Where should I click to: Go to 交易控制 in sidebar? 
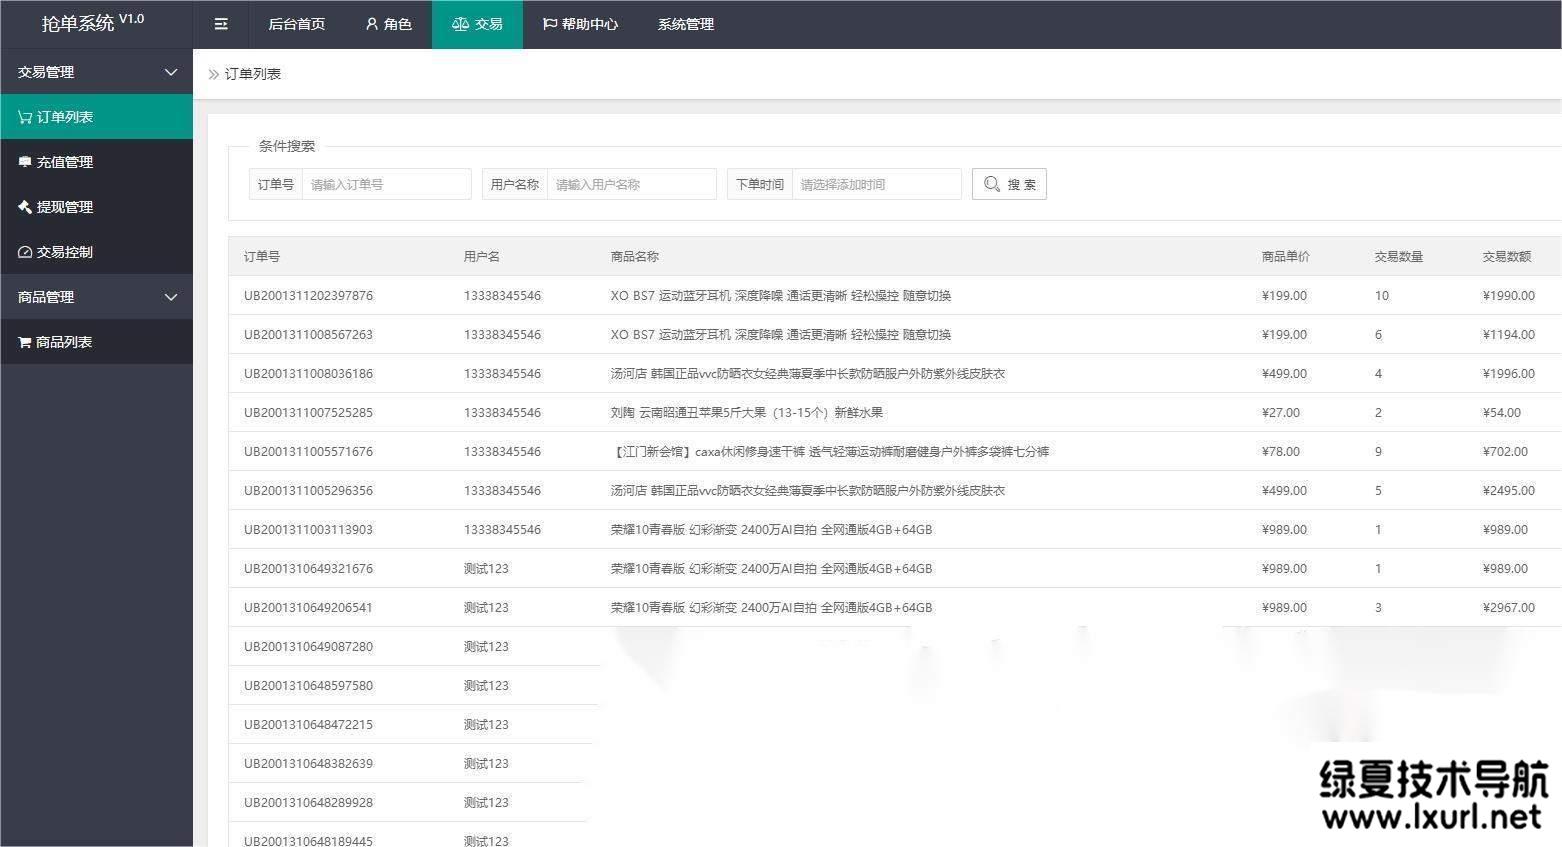[x=96, y=252]
